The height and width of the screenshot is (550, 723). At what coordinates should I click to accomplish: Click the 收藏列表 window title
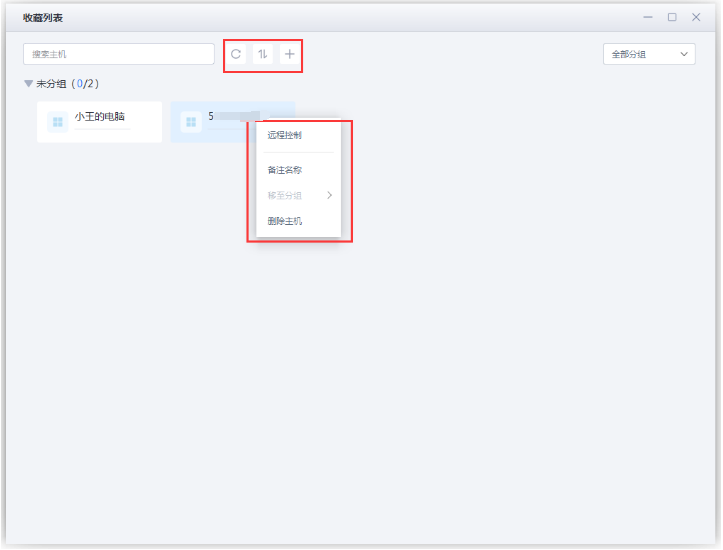coord(43,18)
